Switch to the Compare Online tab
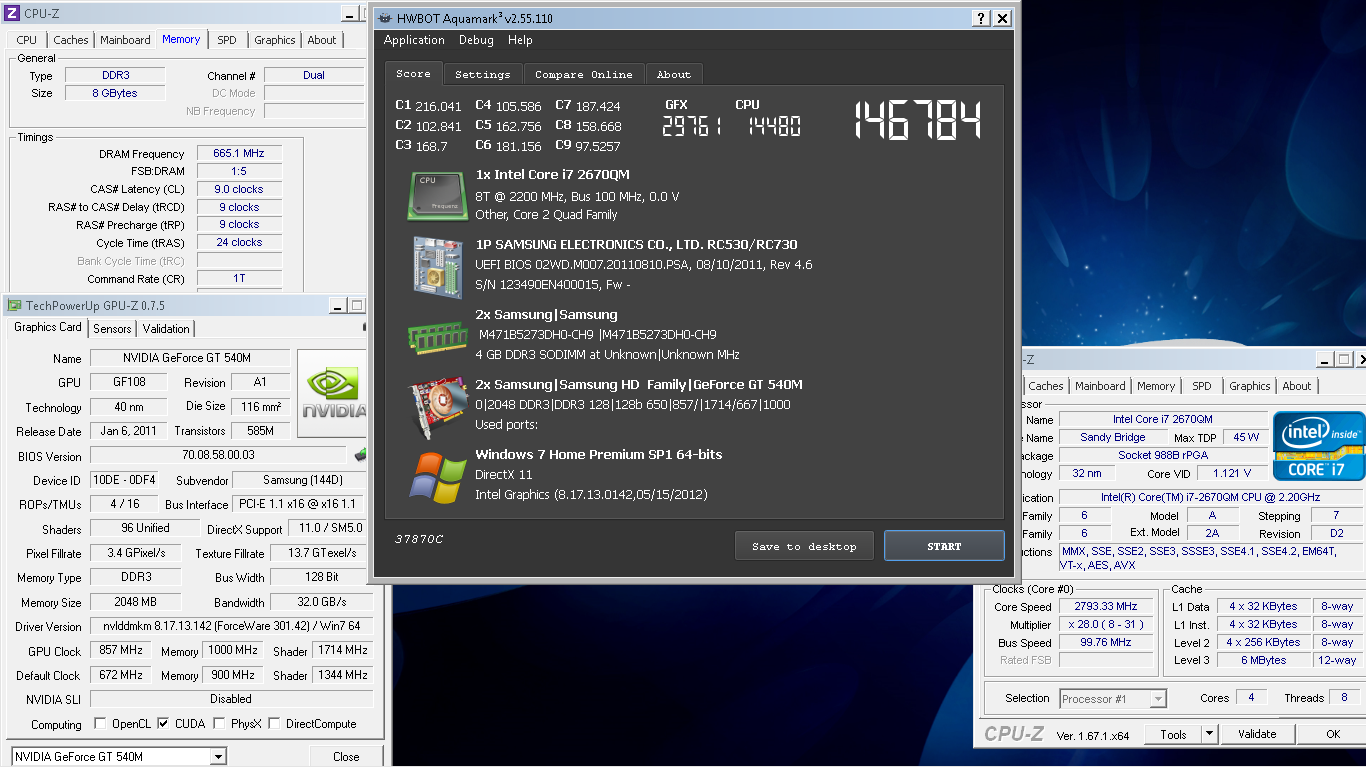 pyautogui.click(x=583, y=74)
